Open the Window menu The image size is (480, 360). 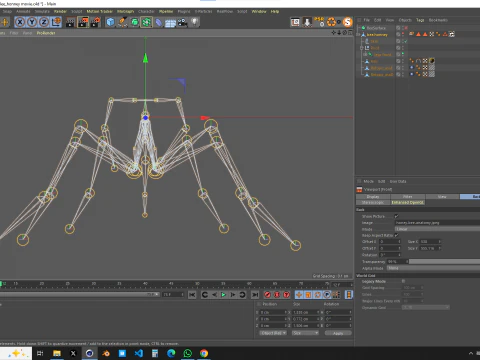coord(259,11)
